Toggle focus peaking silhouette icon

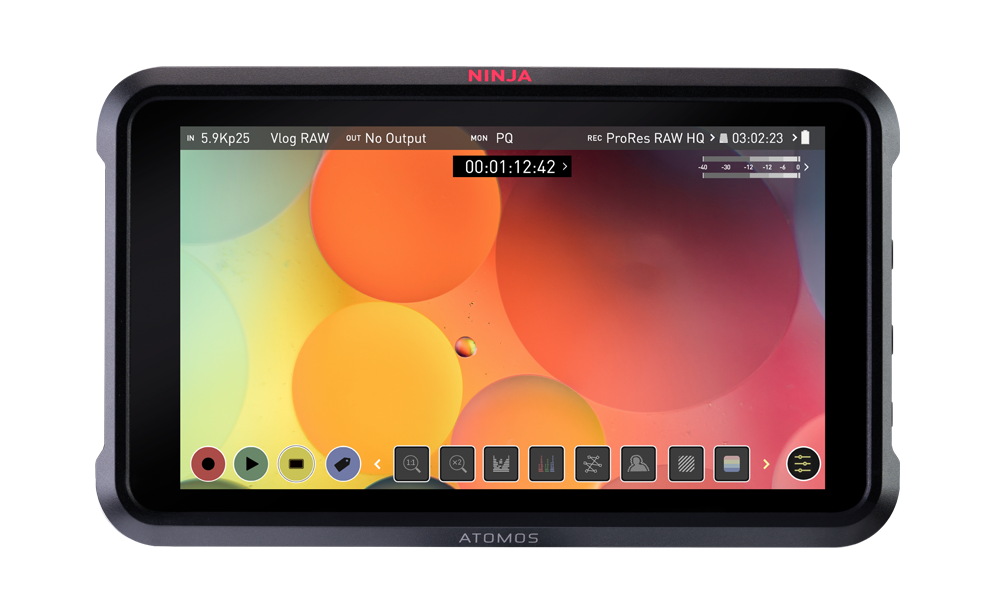[638, 464]
